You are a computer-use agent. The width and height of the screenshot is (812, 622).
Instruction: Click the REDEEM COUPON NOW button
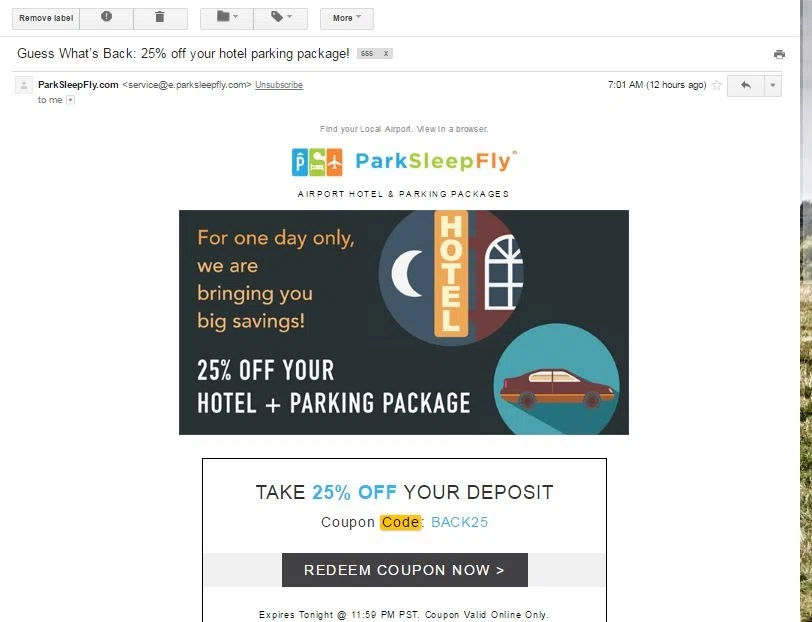(x=405, y=570)
